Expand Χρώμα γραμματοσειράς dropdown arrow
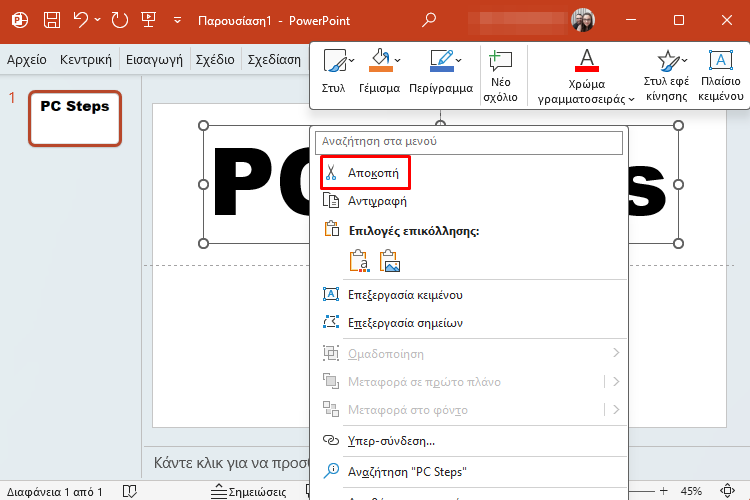This screenshot has height=500, width=750. 631,99
